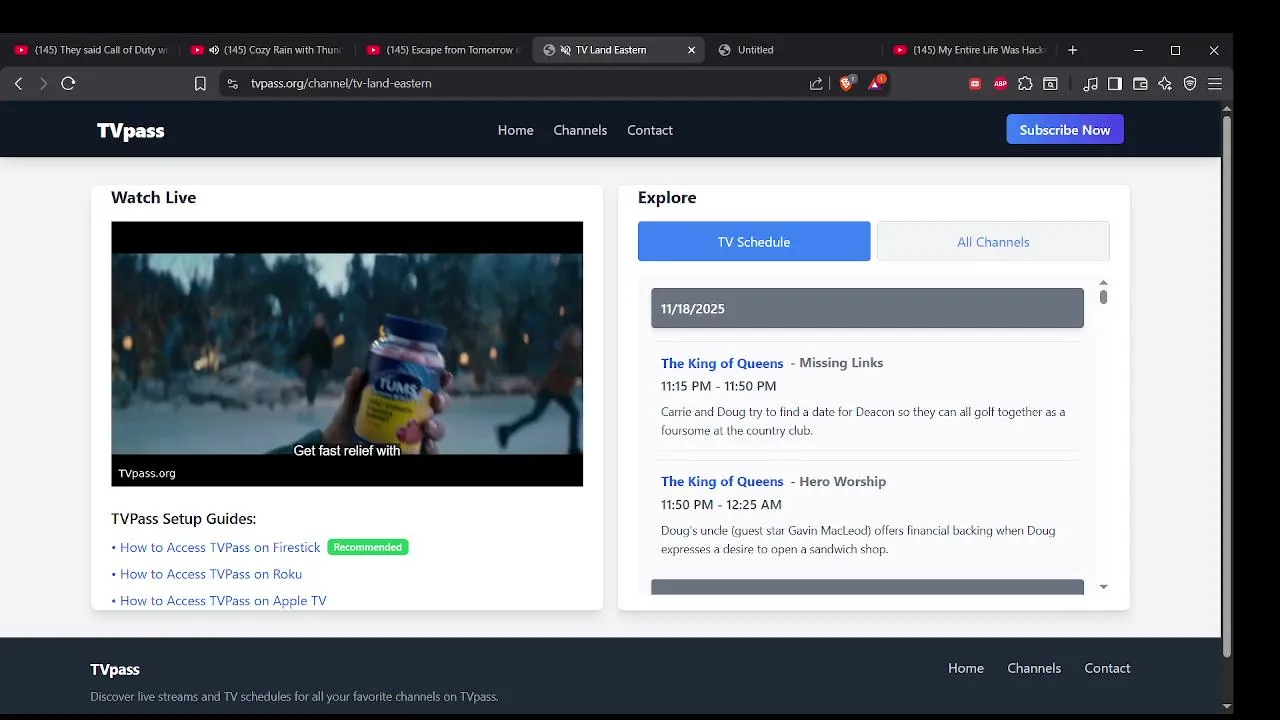Open Home link in the footer
This screenshot has width=1280, height=720.
(966, 668)
